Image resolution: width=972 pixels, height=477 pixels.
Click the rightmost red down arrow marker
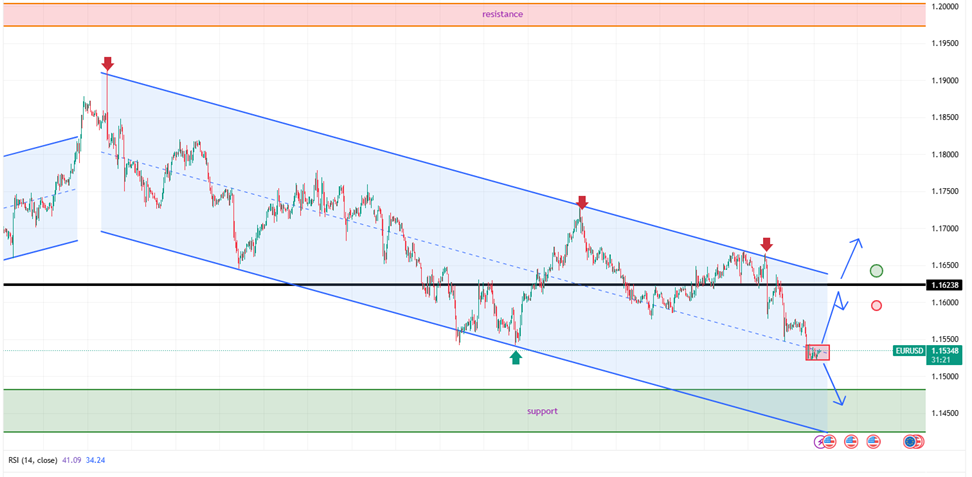pos(766,244)
